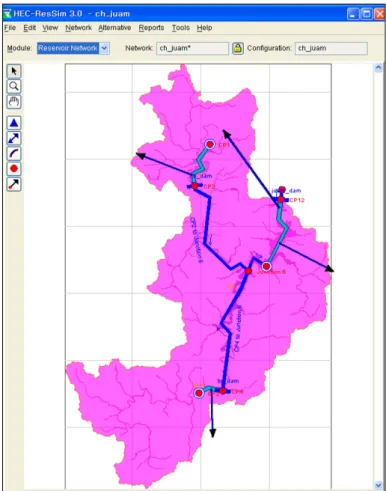Open the Network menu
The width and height of the screenshot is (386, 491).
click(x=78, y=28)
